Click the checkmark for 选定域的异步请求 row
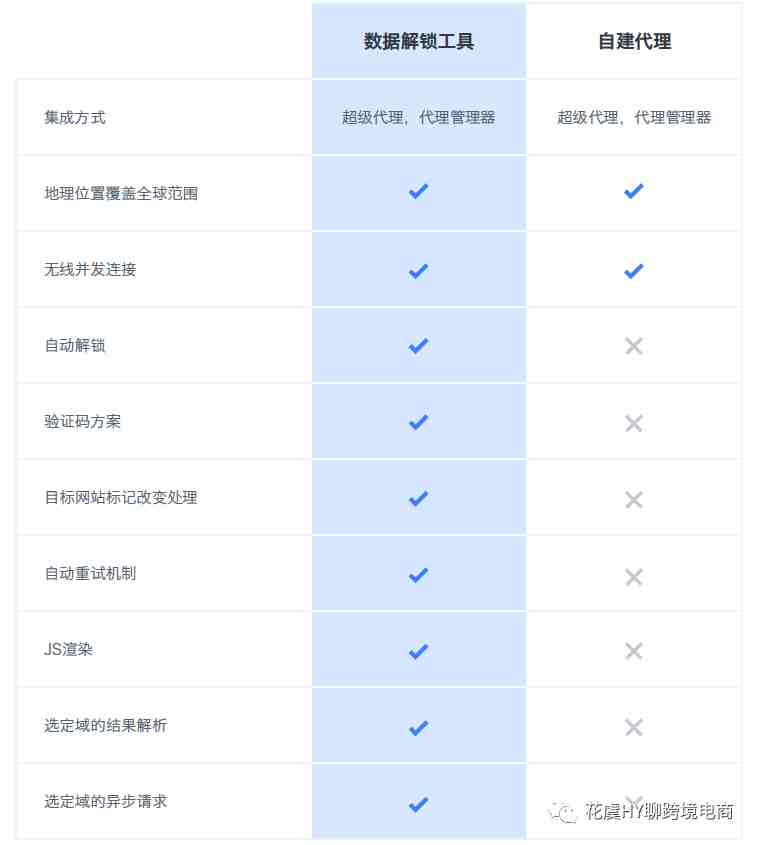 418,804
